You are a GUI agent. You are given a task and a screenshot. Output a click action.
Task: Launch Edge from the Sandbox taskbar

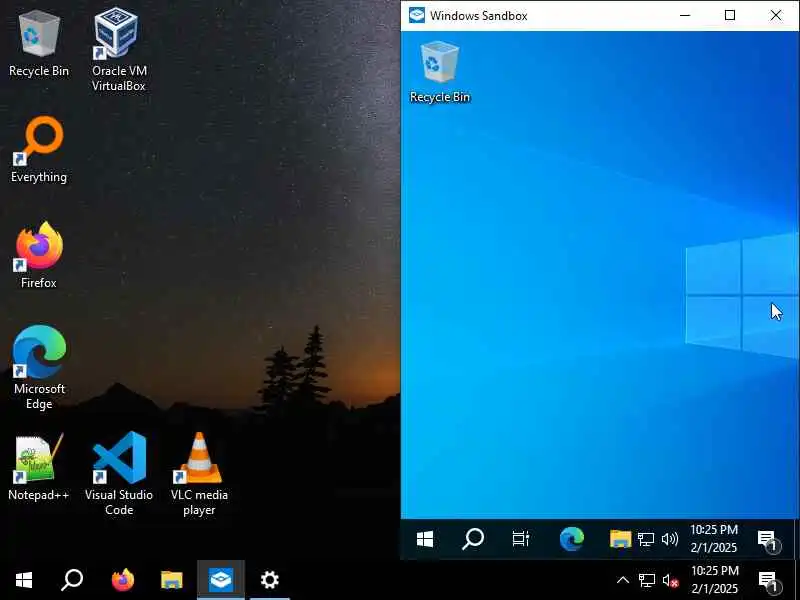pyautogui.click(x=571, y=539)
